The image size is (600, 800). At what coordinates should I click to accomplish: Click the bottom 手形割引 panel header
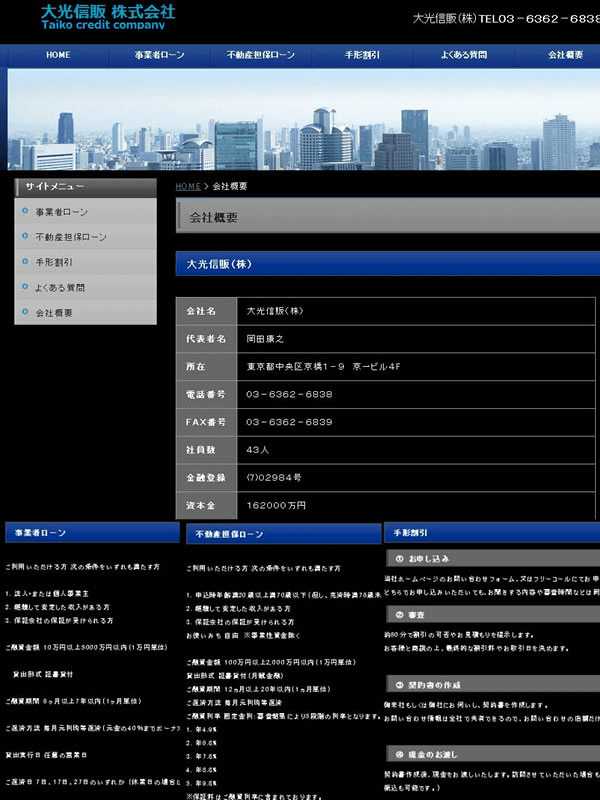pyautogui.click(x=492, y=533)
